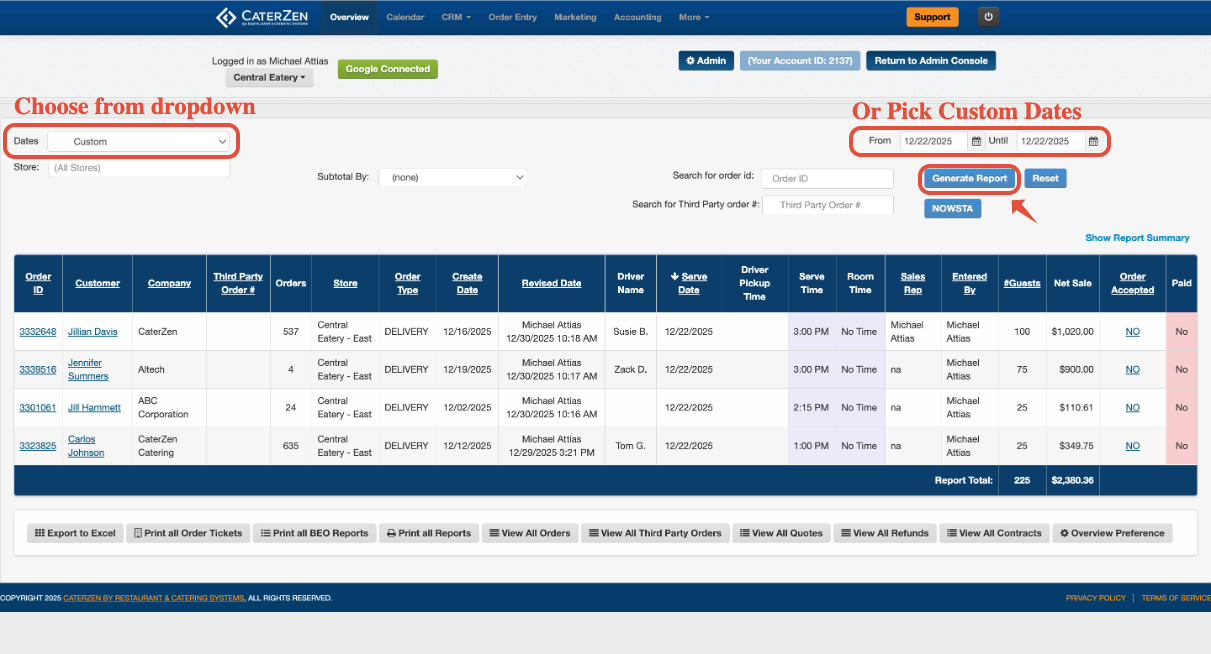Open the Dates dropdown set to Custom
Image resolution: width=1211 pixels, height=654 pixels.
138,142
